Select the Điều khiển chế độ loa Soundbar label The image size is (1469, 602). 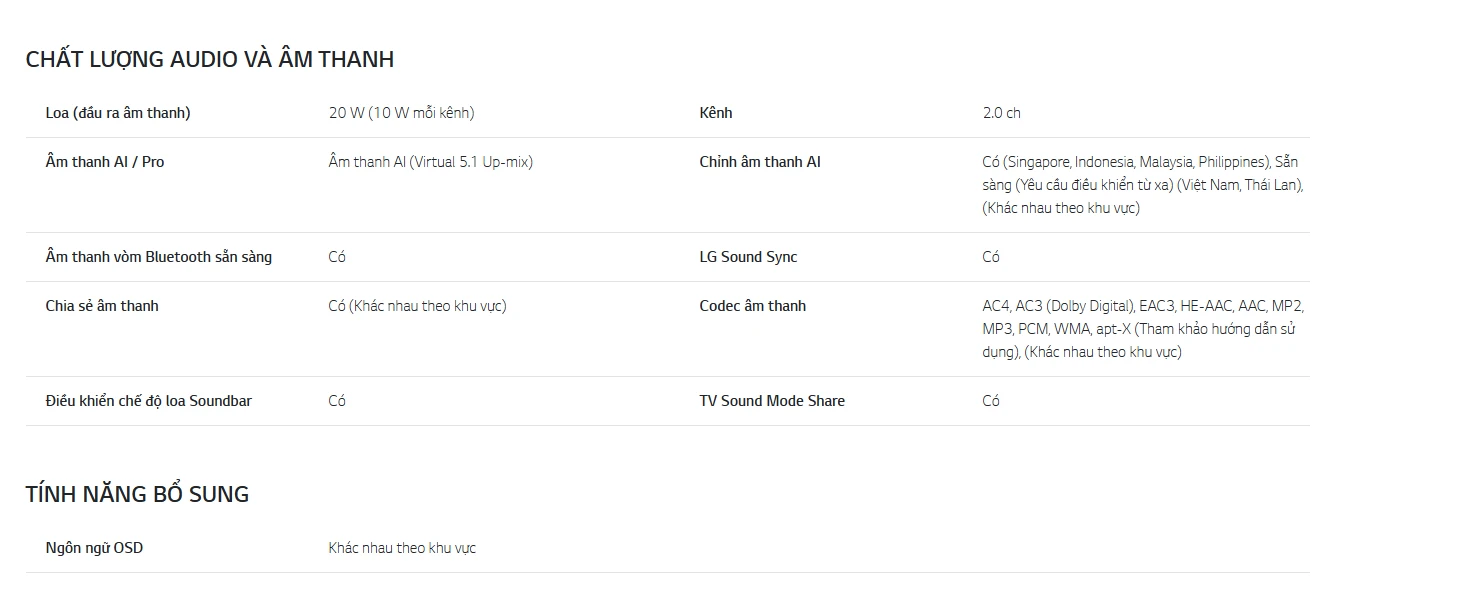coord(149,401)
